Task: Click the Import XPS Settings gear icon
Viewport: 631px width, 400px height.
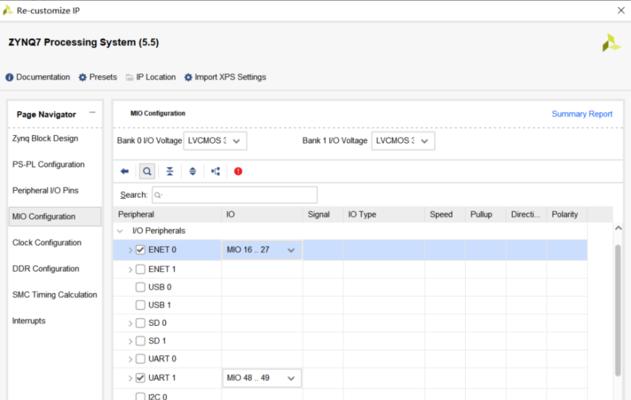Action: [188, 77]
